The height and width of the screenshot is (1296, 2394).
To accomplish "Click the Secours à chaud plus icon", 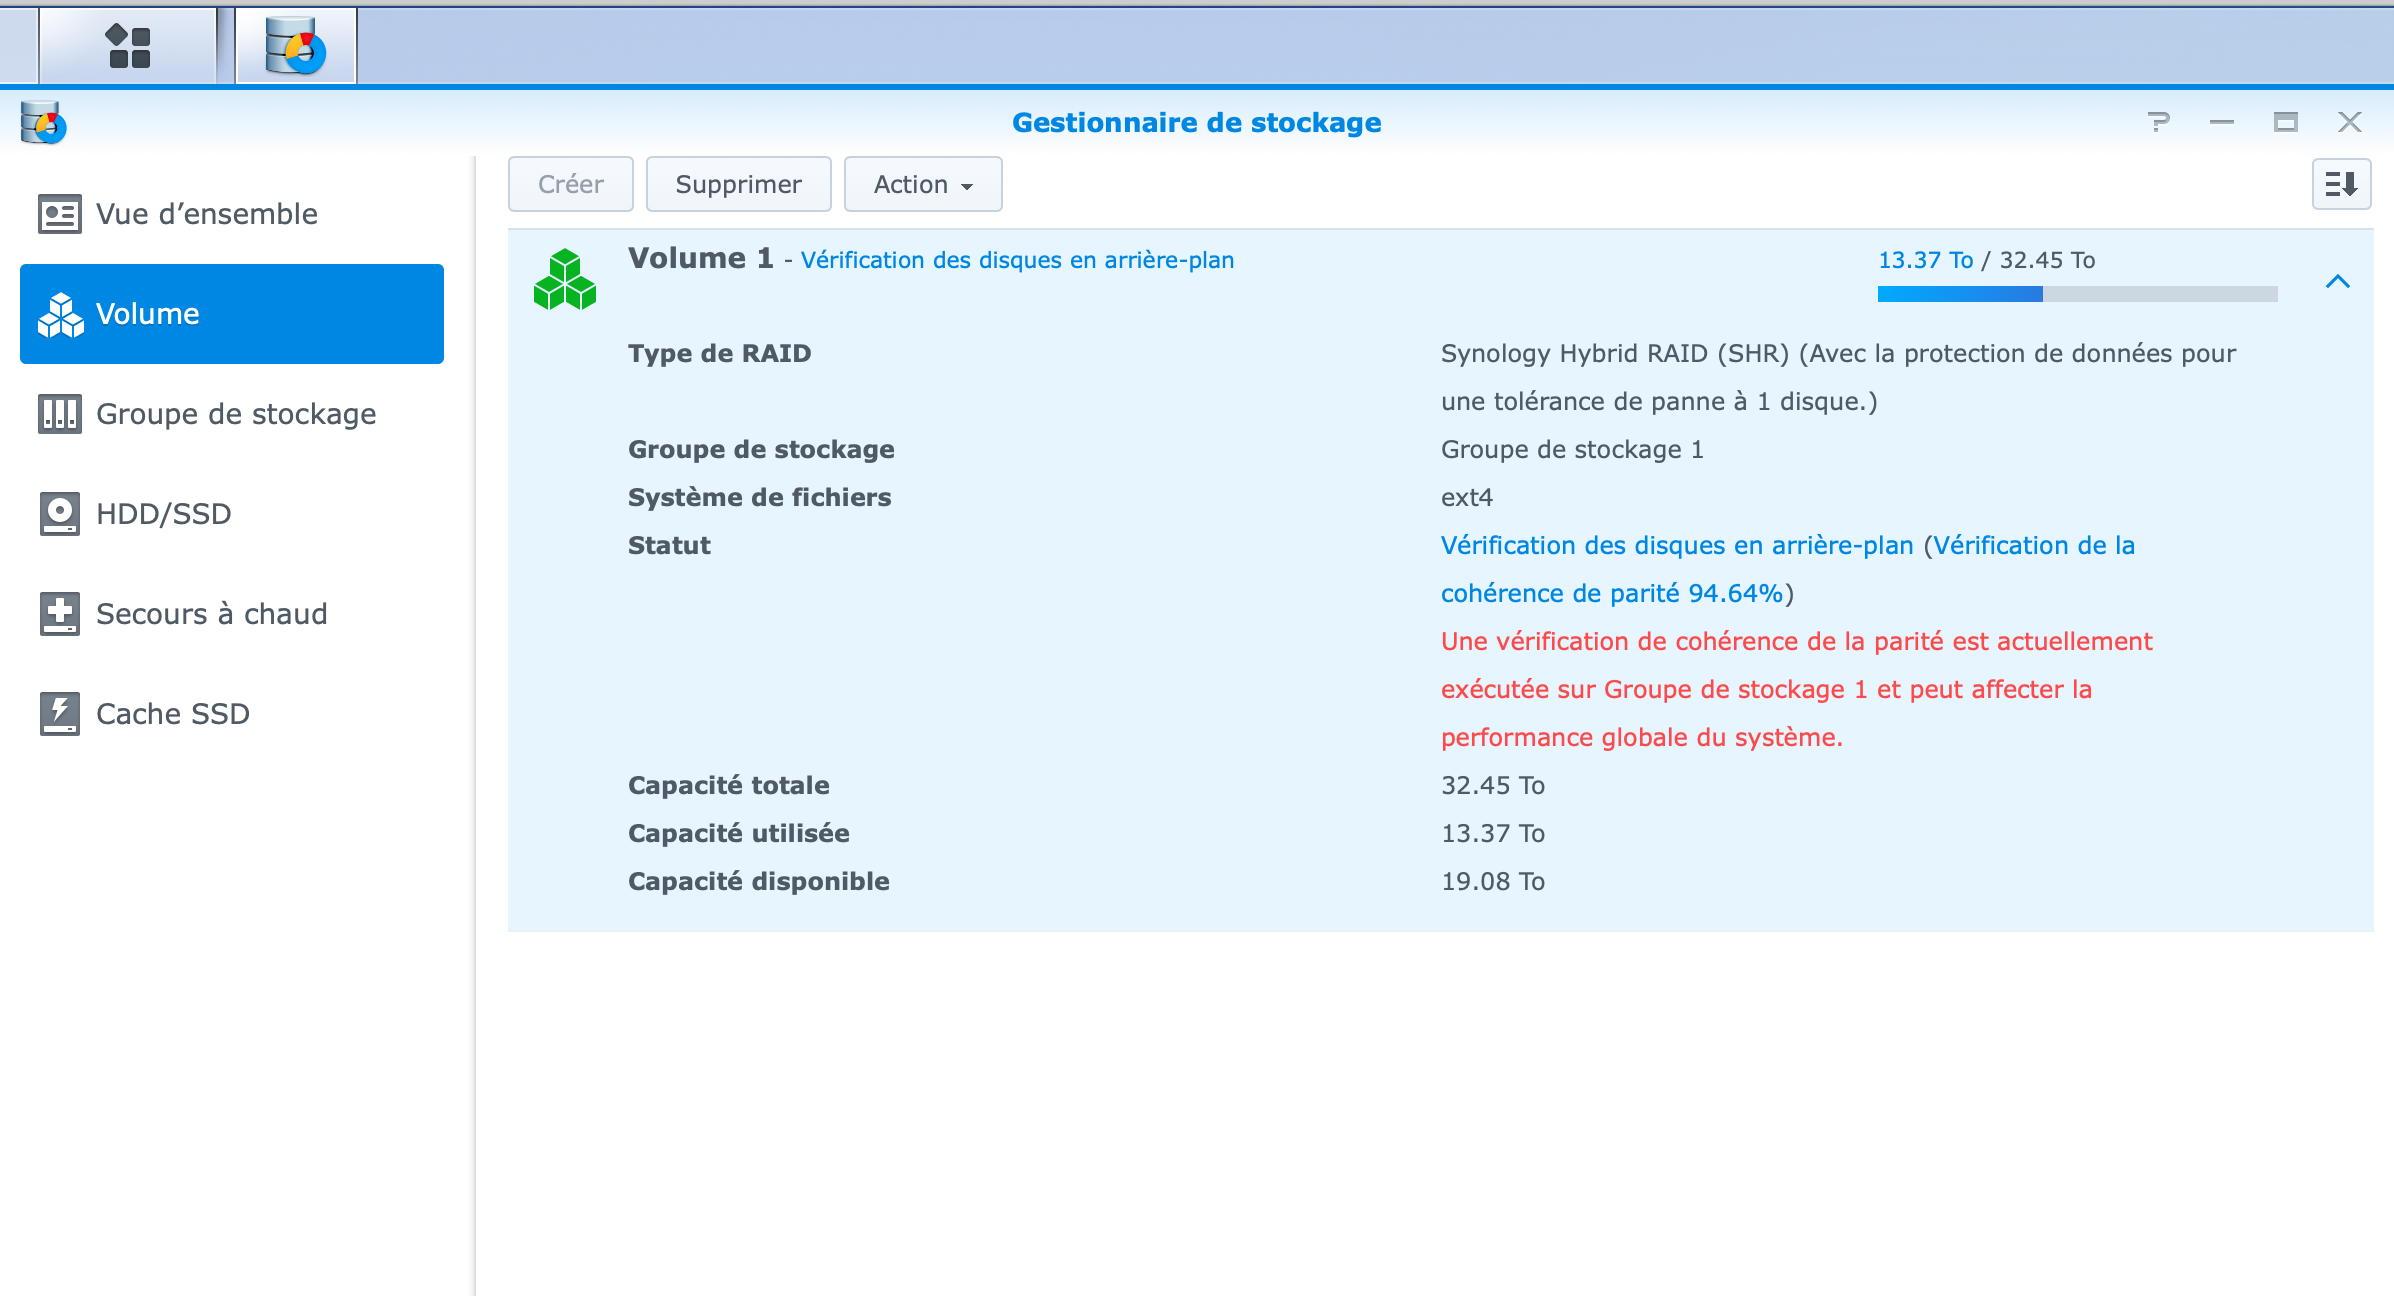I will click(60, 614).
